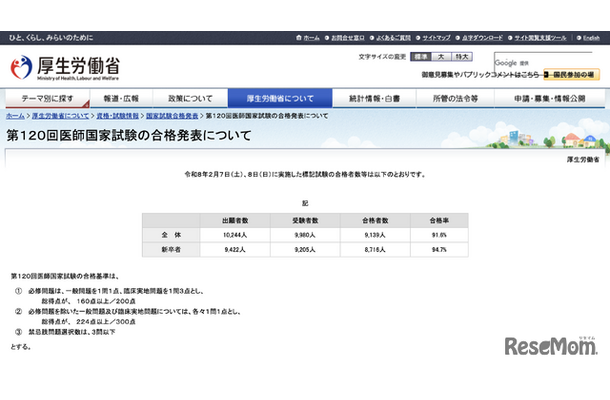This screenshot has width=610, height=400.
Task: Click the home icon beside ホーム
Action: tap(299, 38)
